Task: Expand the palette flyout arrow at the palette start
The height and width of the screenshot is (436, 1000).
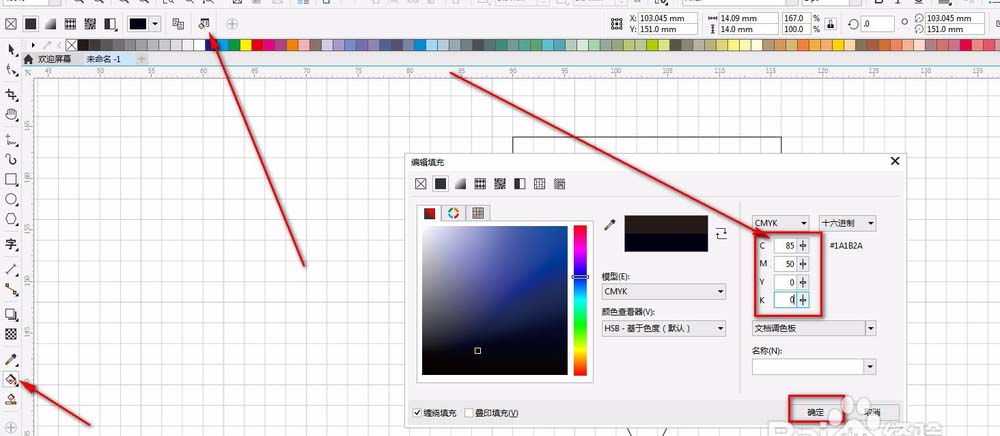Action: tap(33, 45)
